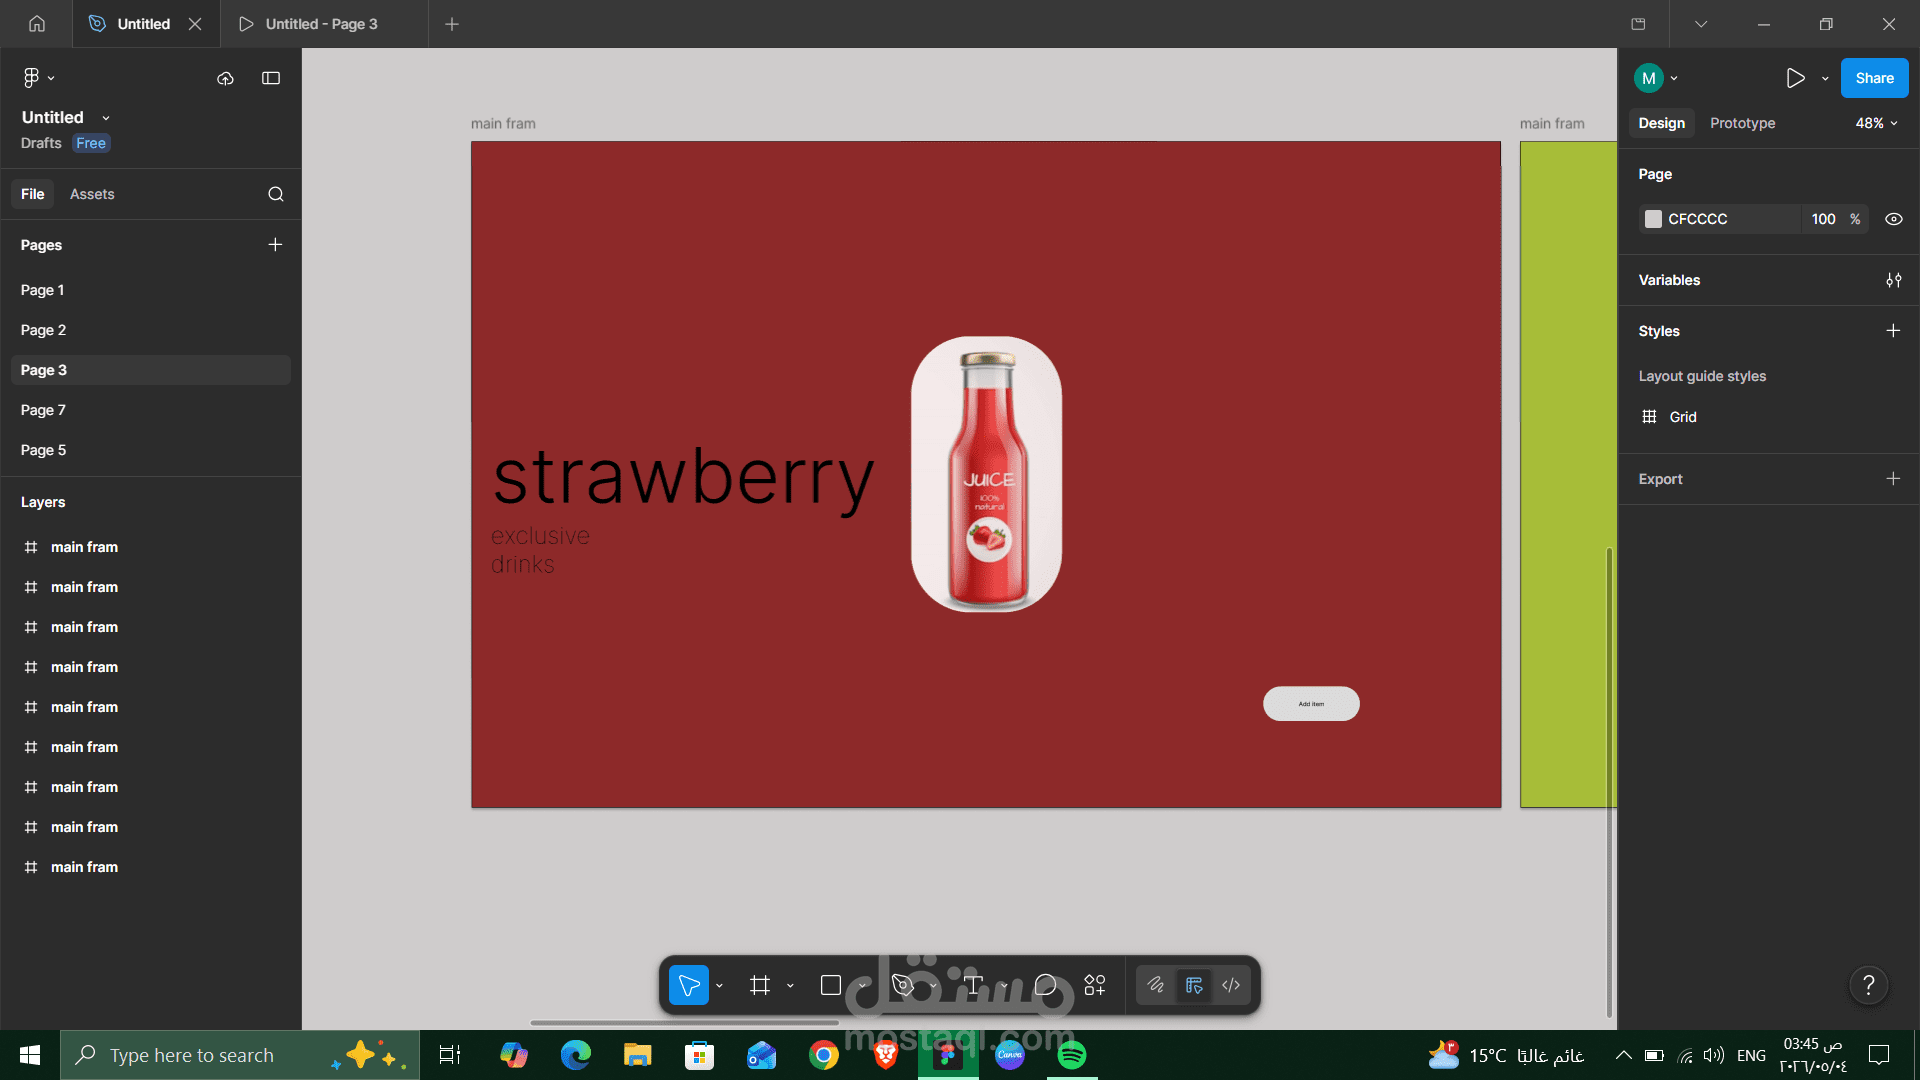Open shape tools dropdown

pyautogui.click(x=862, y=986)
